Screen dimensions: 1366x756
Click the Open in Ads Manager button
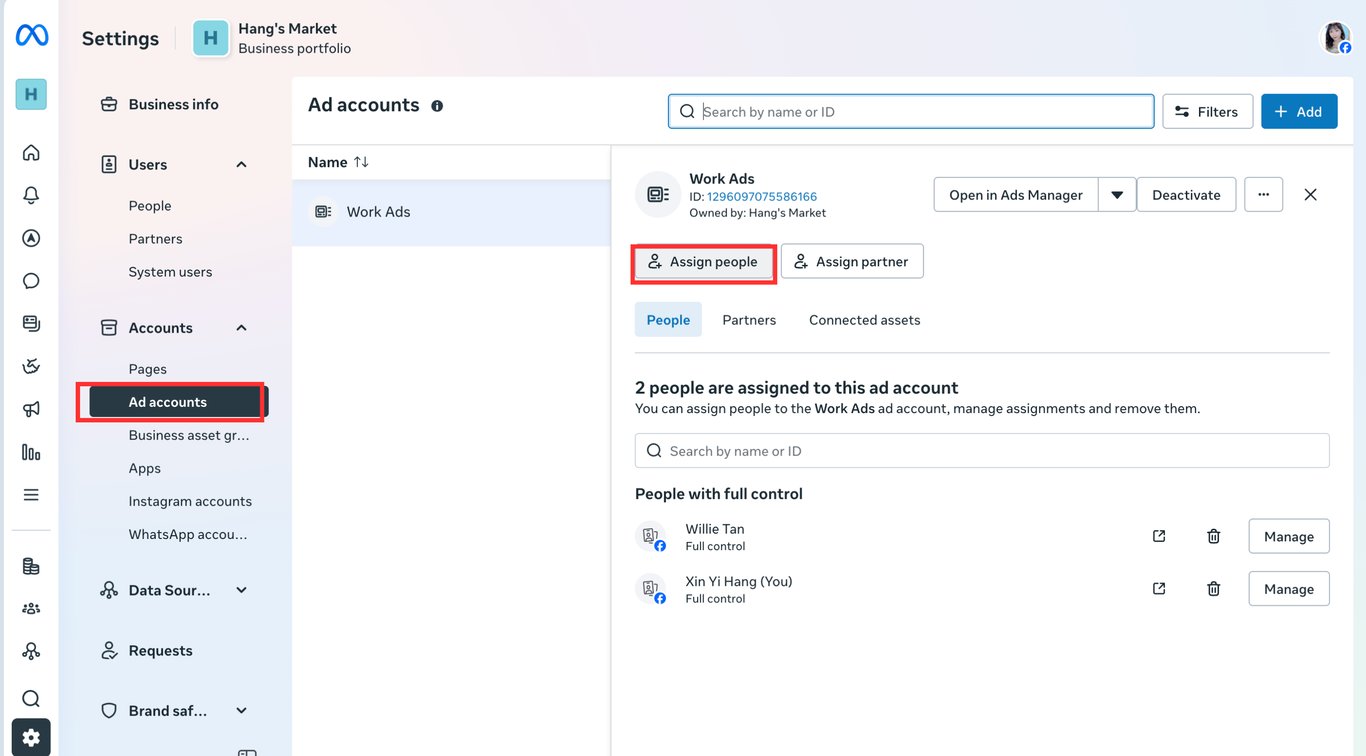(x=1016, y=195)
